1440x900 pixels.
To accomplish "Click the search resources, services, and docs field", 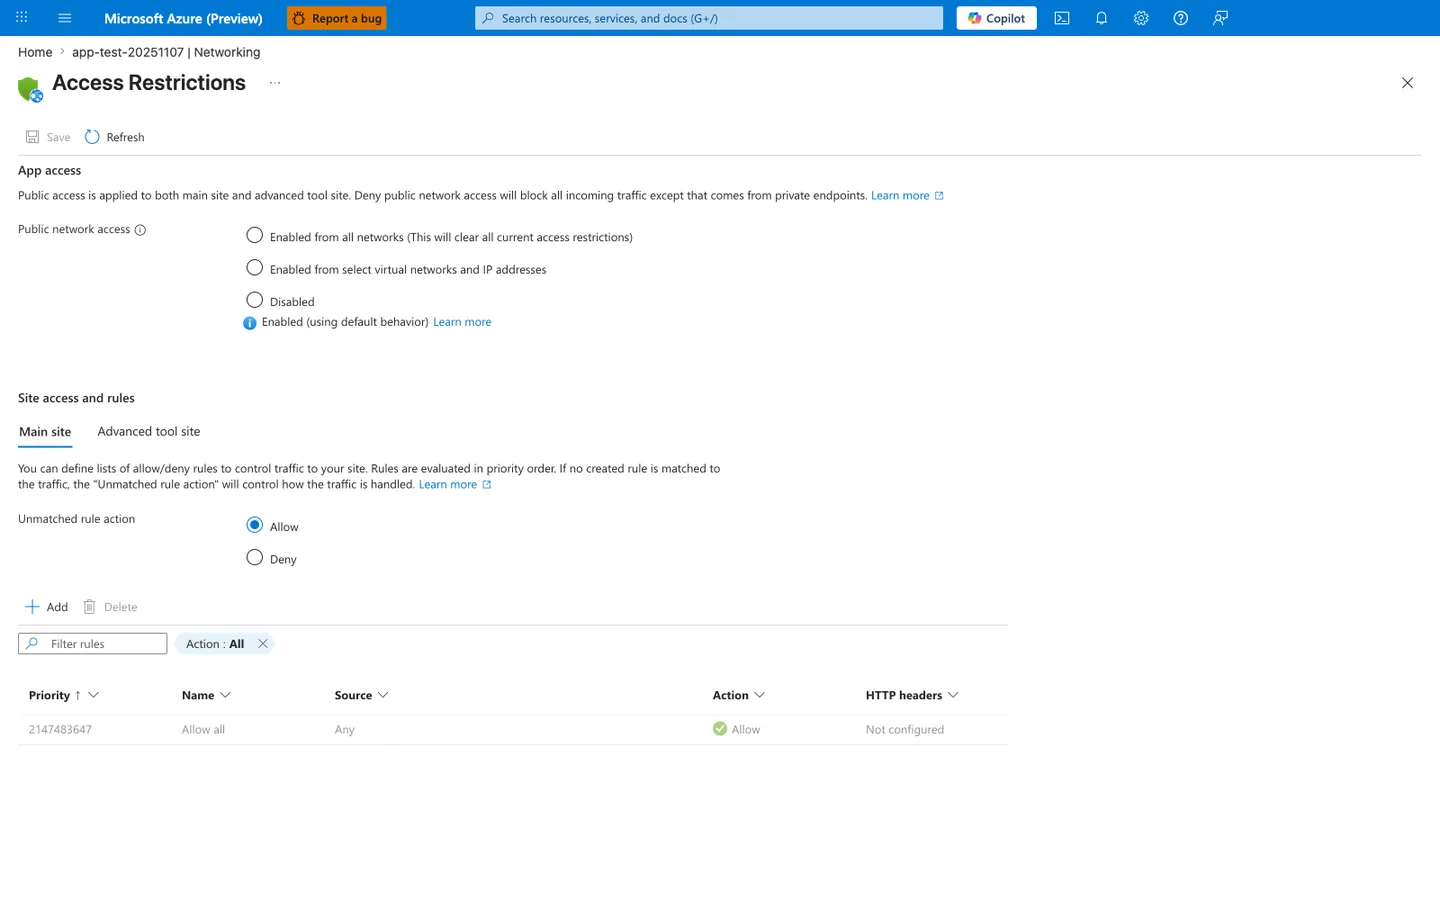I will pyautogui.click(x=709, y=18).
